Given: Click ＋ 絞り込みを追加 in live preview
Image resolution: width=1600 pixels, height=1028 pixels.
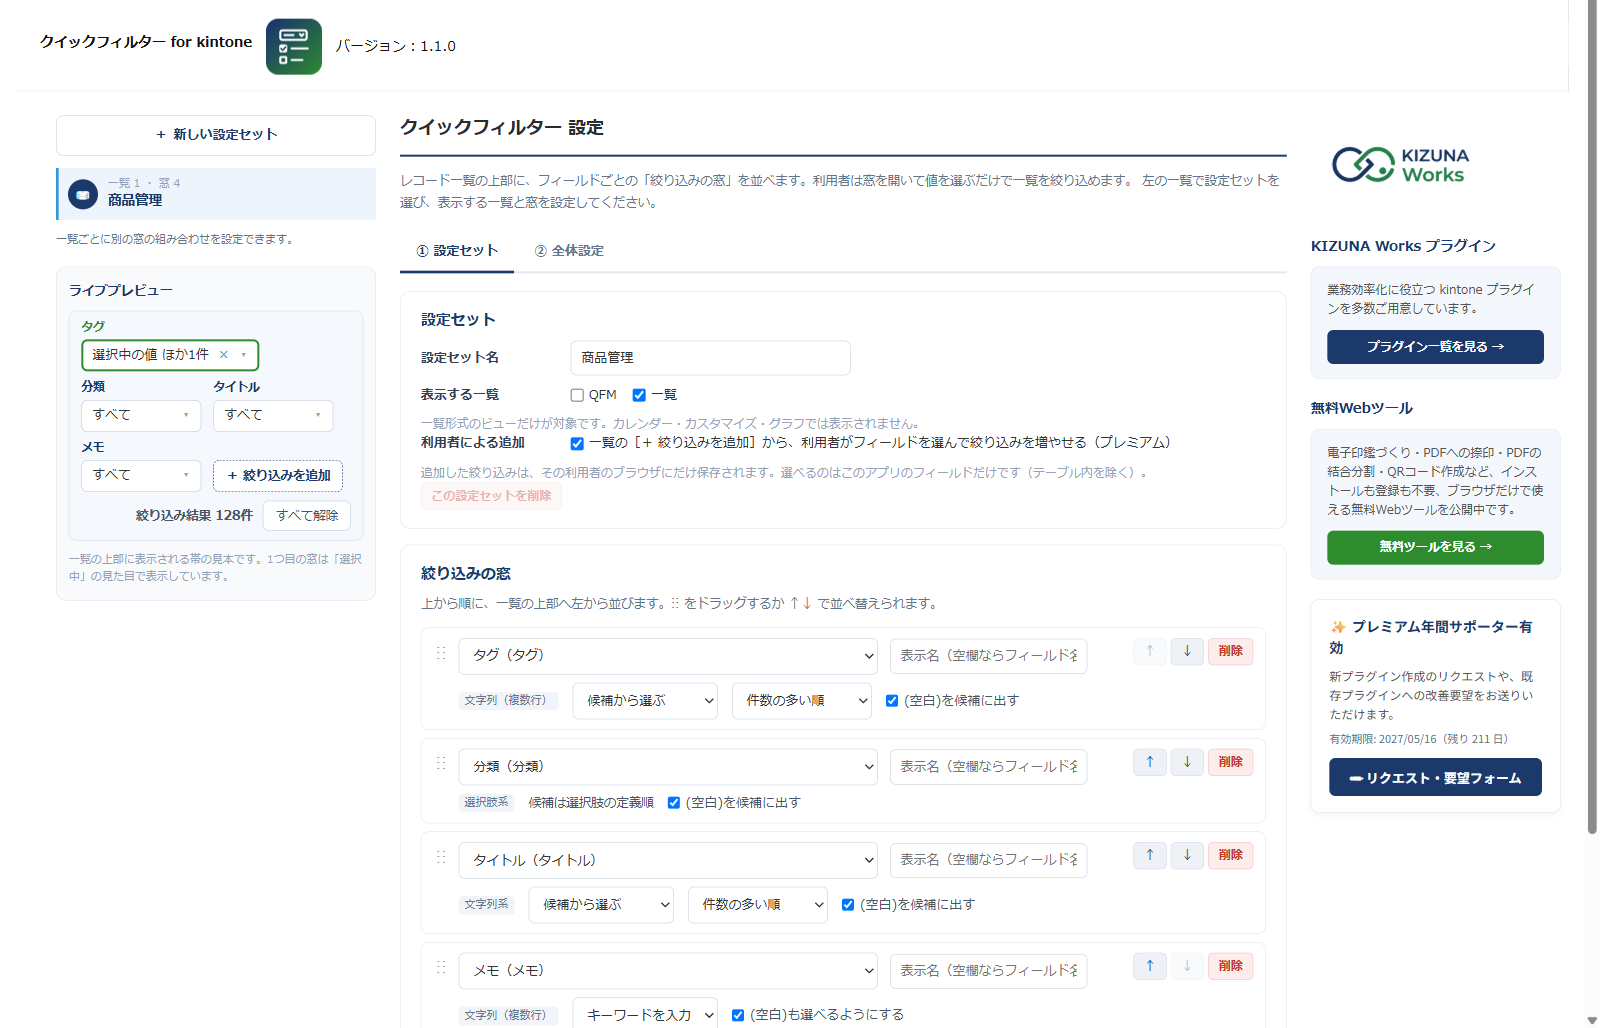Looking at the screenshot, I should [x=278, y=476].
